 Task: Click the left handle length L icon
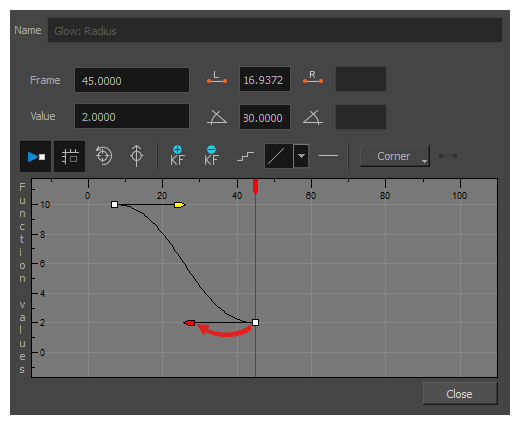coord(217,78)
